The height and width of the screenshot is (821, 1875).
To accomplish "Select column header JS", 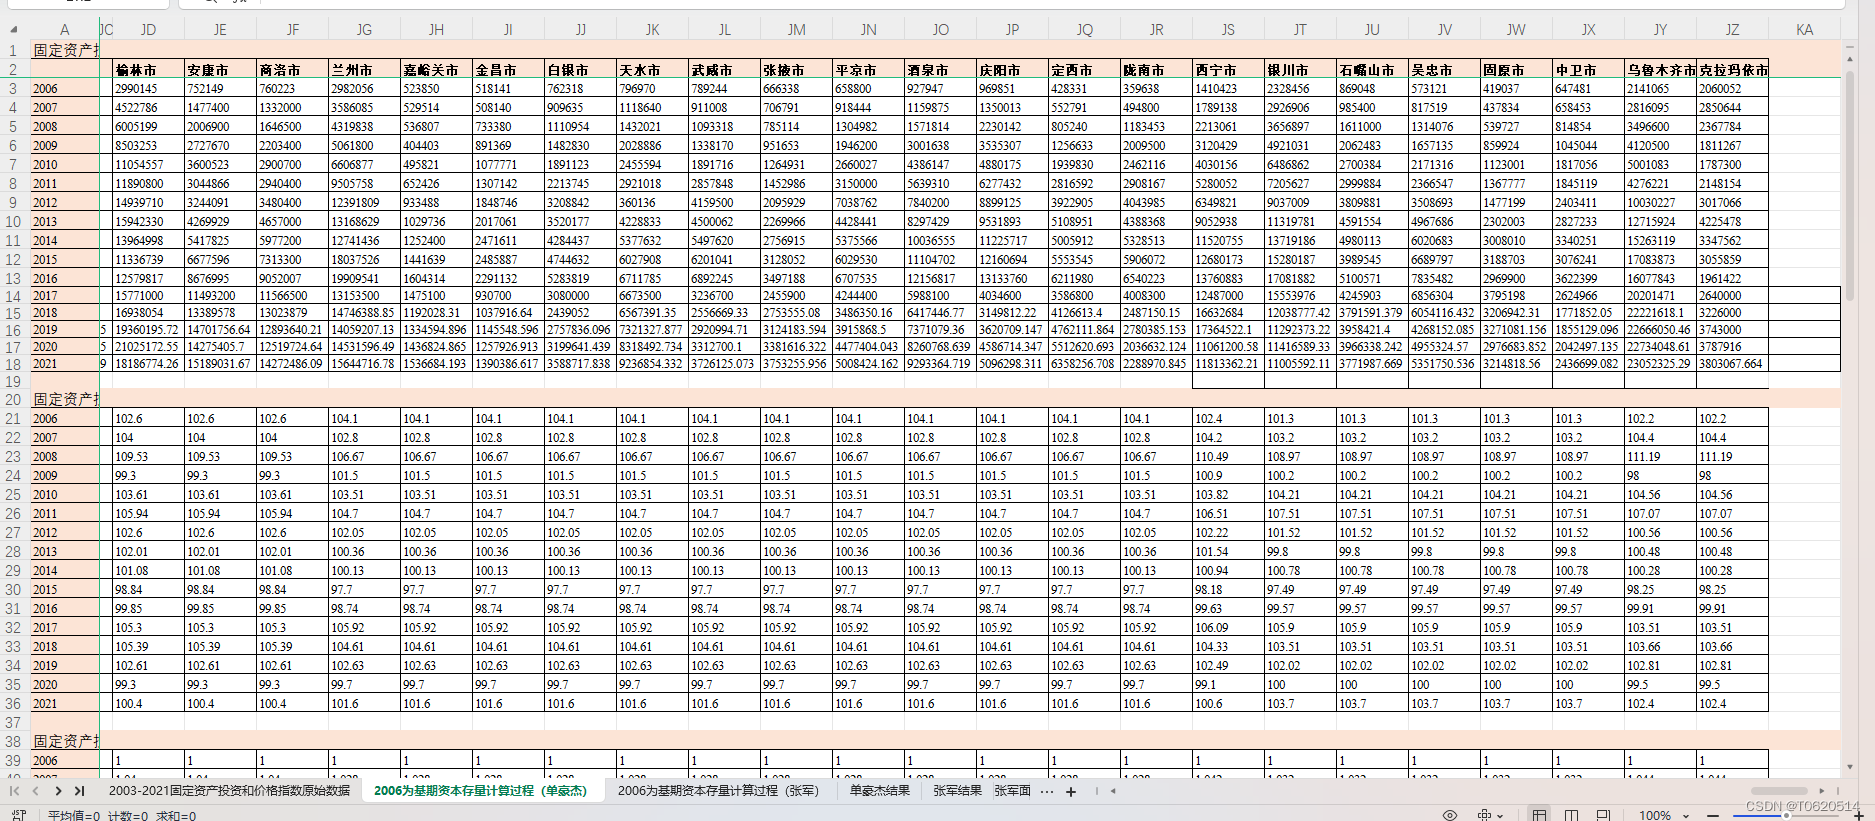I will click(1228, 29).
